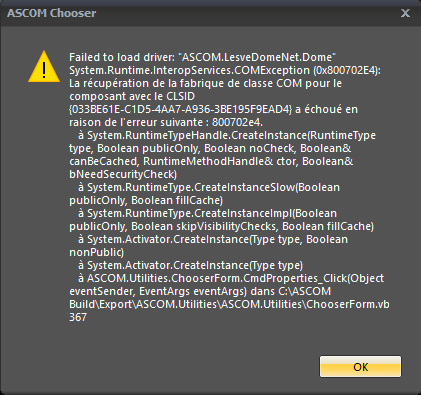
Task: Click the ASCOM Chooser title text
Action: [52, 13]
